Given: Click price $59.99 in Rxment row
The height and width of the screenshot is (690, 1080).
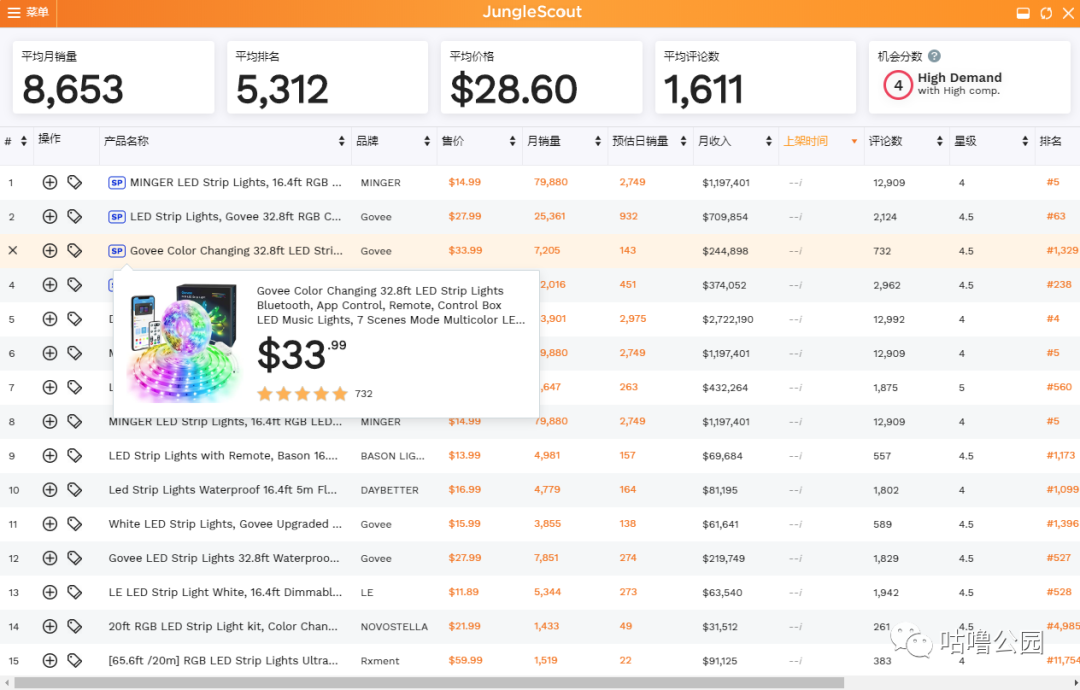Looking at the screenshot, I should [x=465, y=660].
